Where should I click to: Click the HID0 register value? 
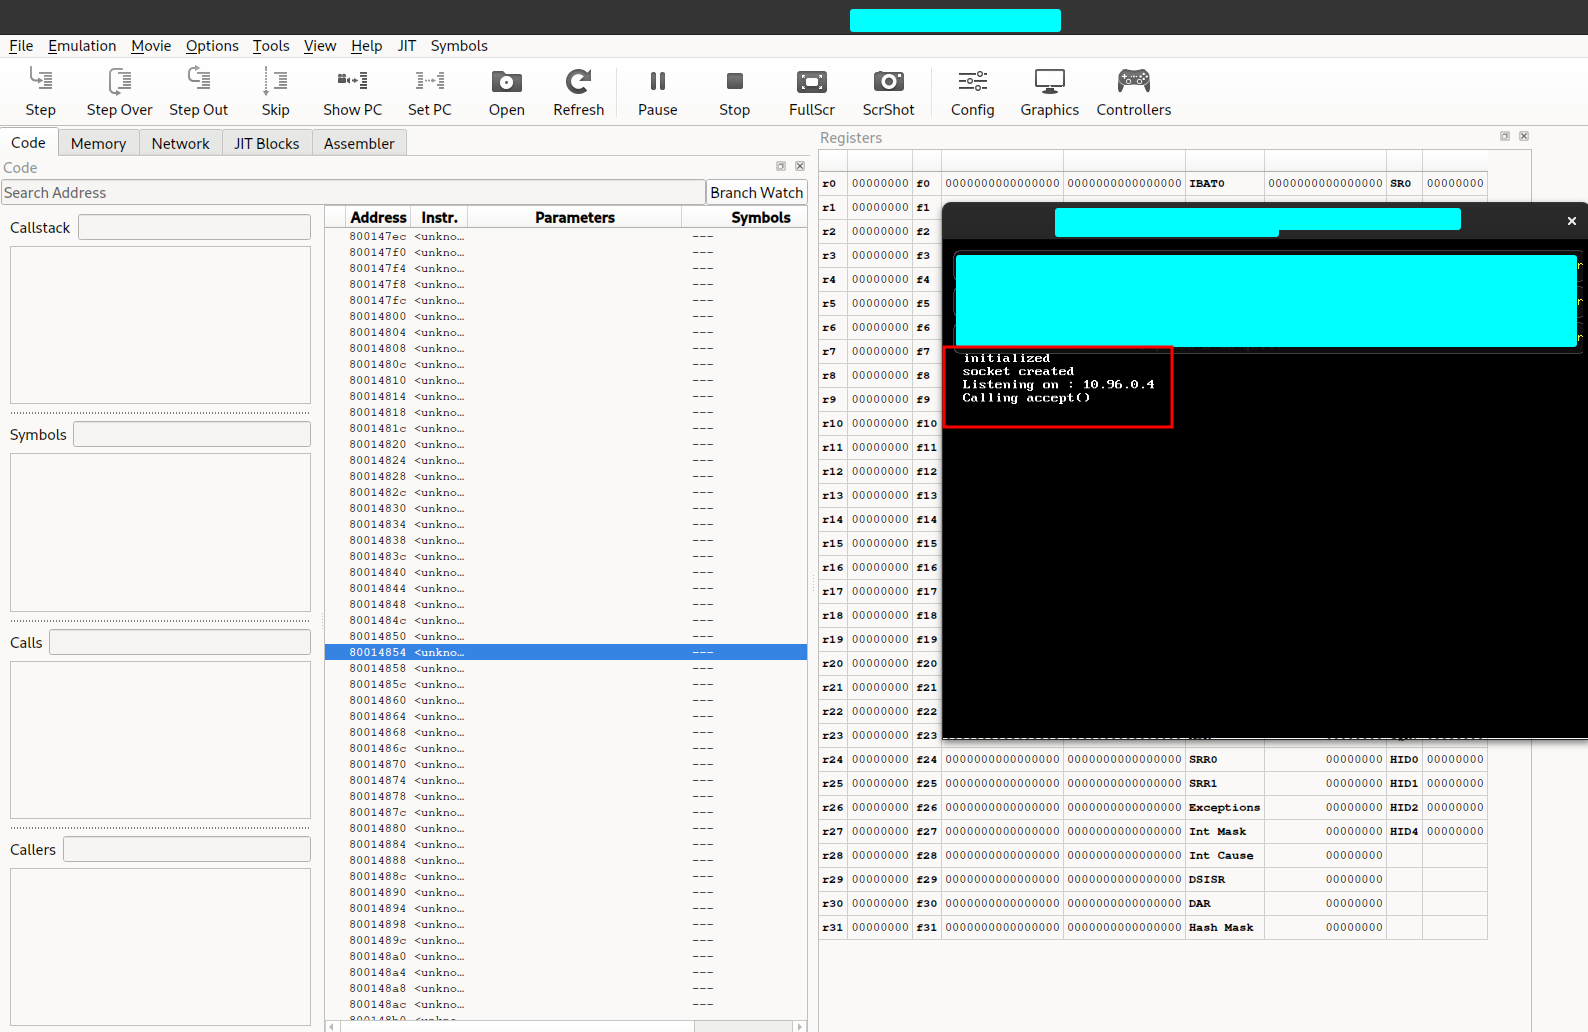(1455, 759)
